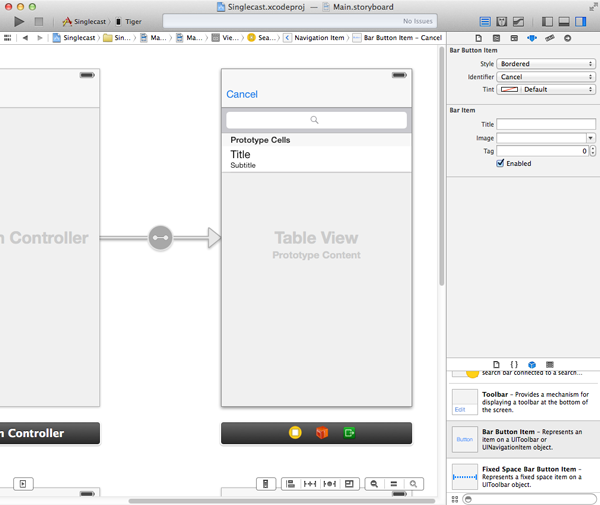Select the prototype cell titled Title
Image resolution: width=600 pixels, height=505 pixels.
(316, 159)
